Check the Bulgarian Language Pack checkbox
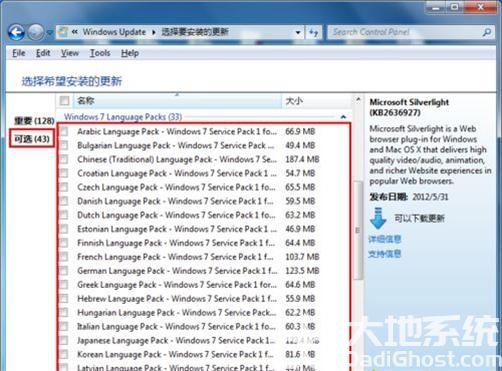502x371 pixels. [x=64, y=145]
